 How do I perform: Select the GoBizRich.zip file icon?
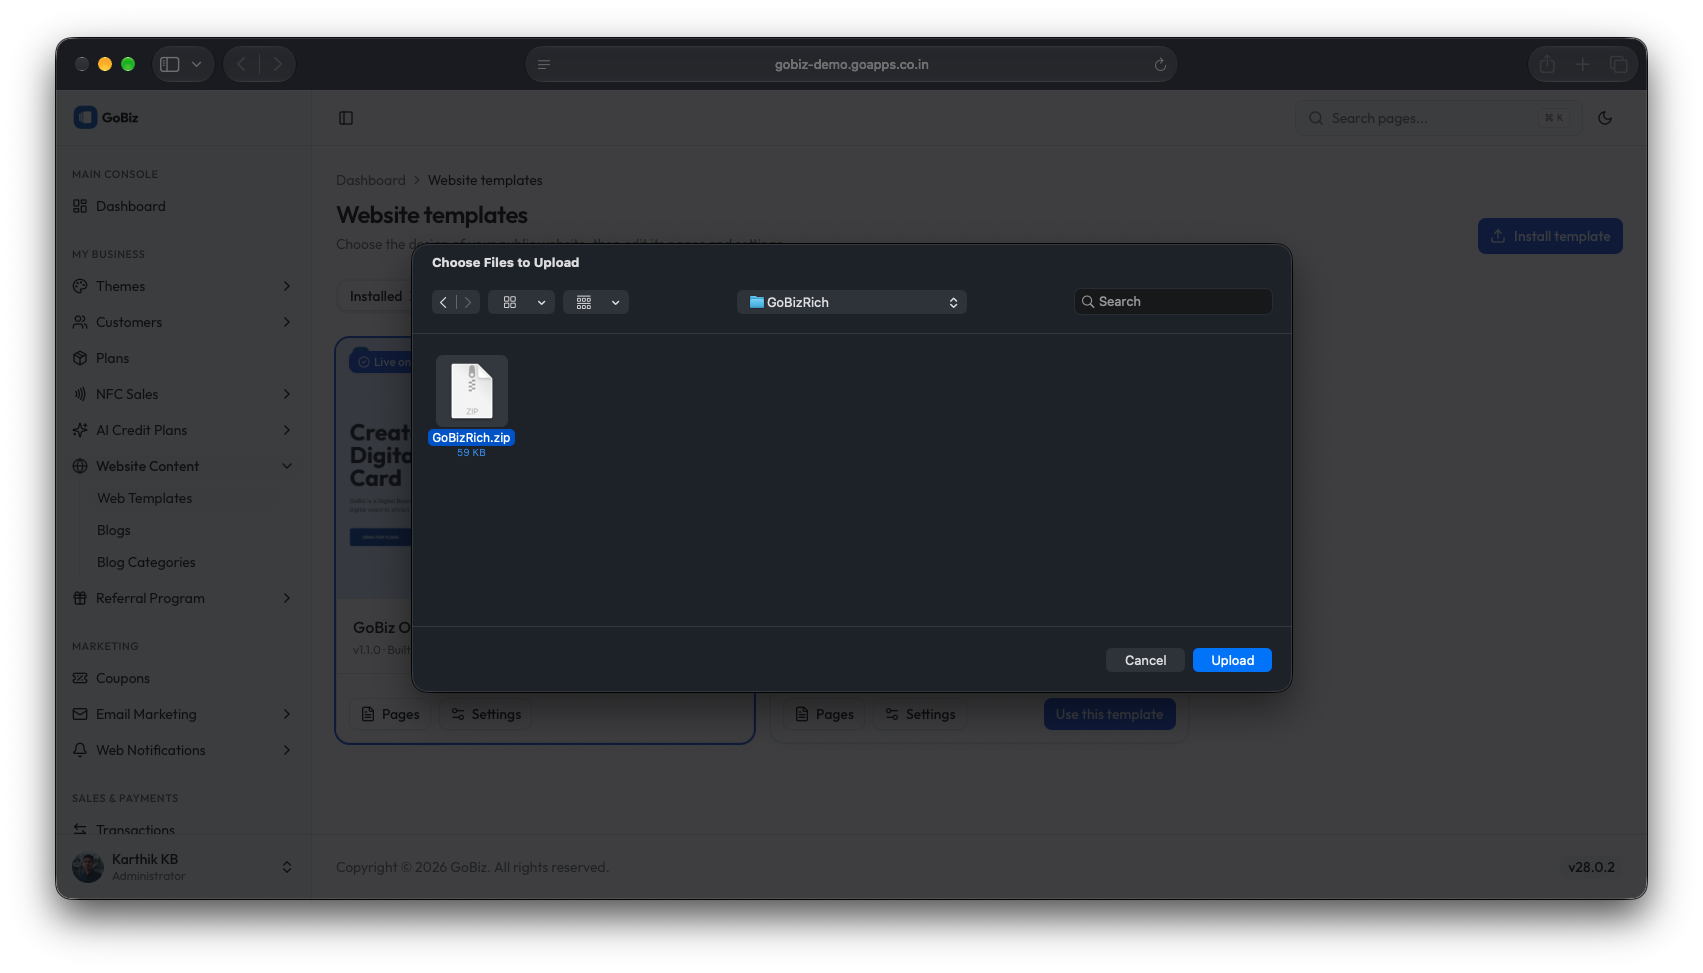click(472, 391)
